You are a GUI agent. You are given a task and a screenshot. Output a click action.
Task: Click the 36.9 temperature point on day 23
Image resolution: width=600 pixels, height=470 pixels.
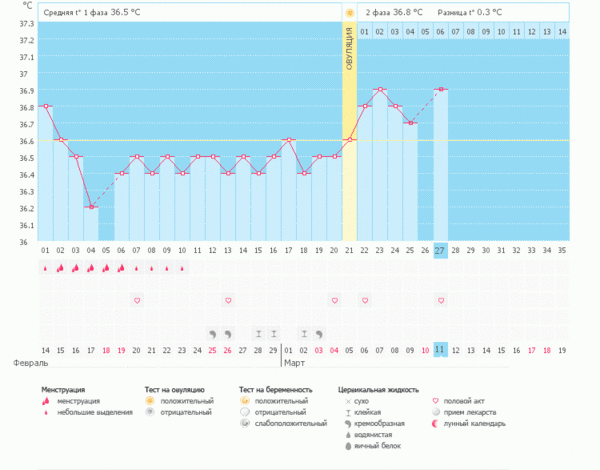(x=380, y=90)
